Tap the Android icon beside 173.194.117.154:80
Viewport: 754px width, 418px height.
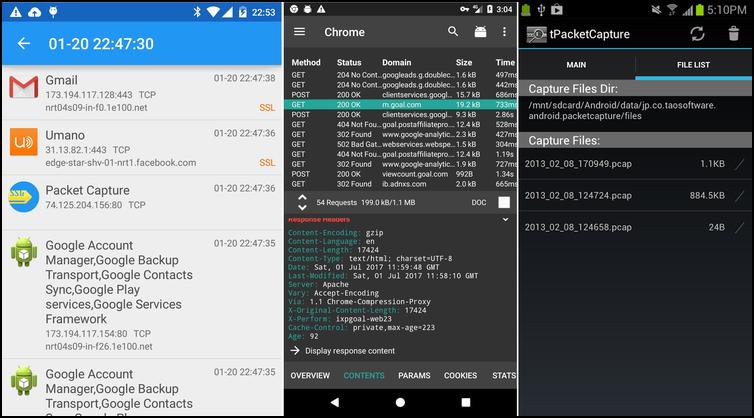24,252
